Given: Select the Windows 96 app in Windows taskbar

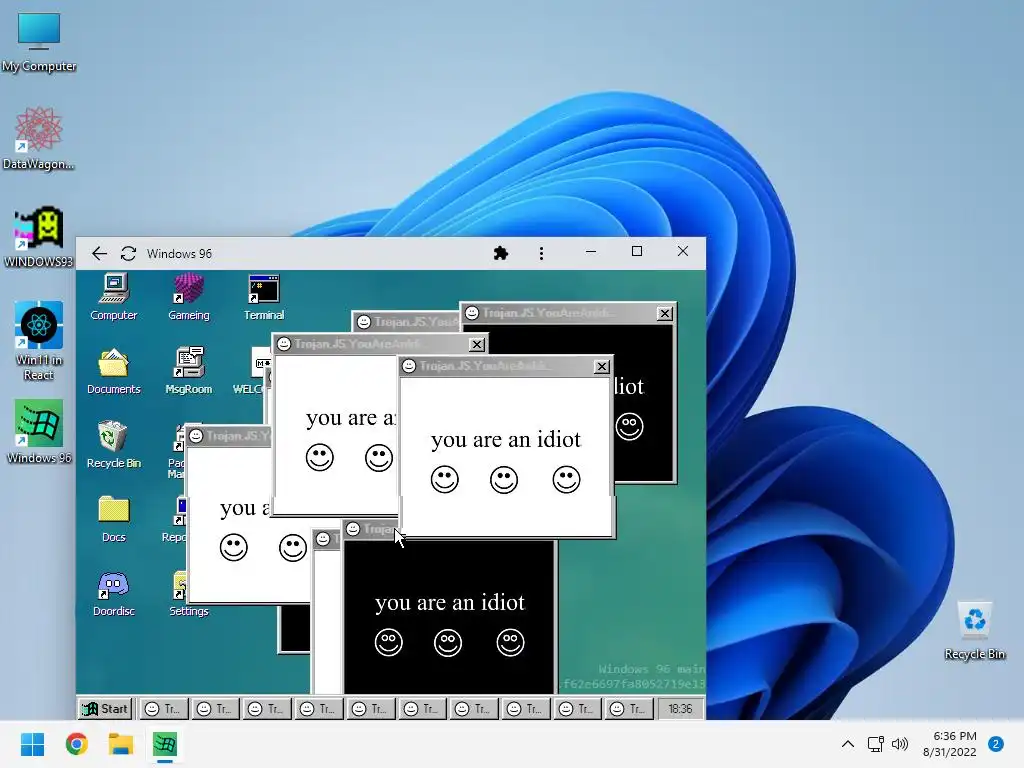Looking at the screenshot, I should tap(165, 744).
